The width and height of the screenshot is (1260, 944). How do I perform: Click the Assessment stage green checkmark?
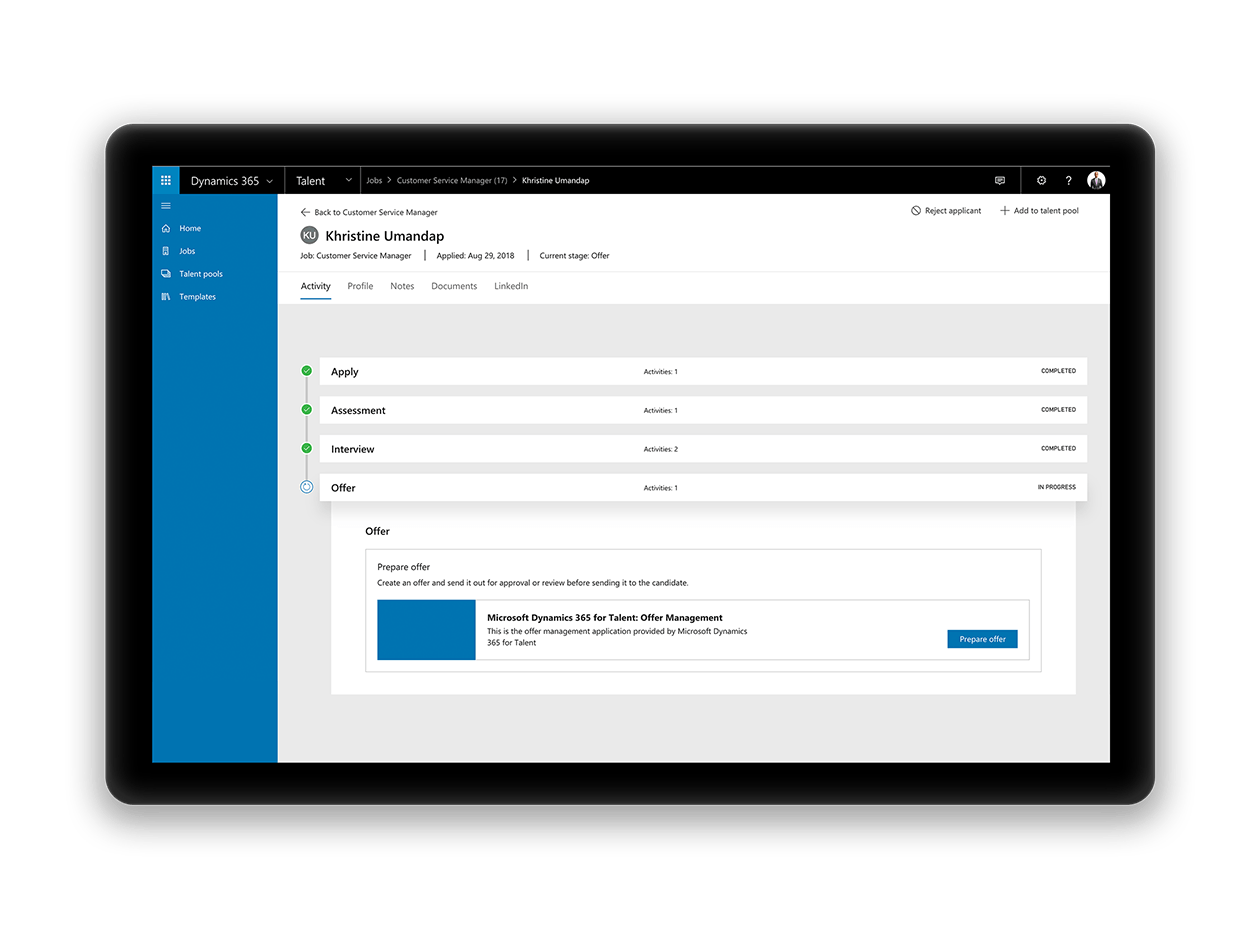click(x=307, y=410)
